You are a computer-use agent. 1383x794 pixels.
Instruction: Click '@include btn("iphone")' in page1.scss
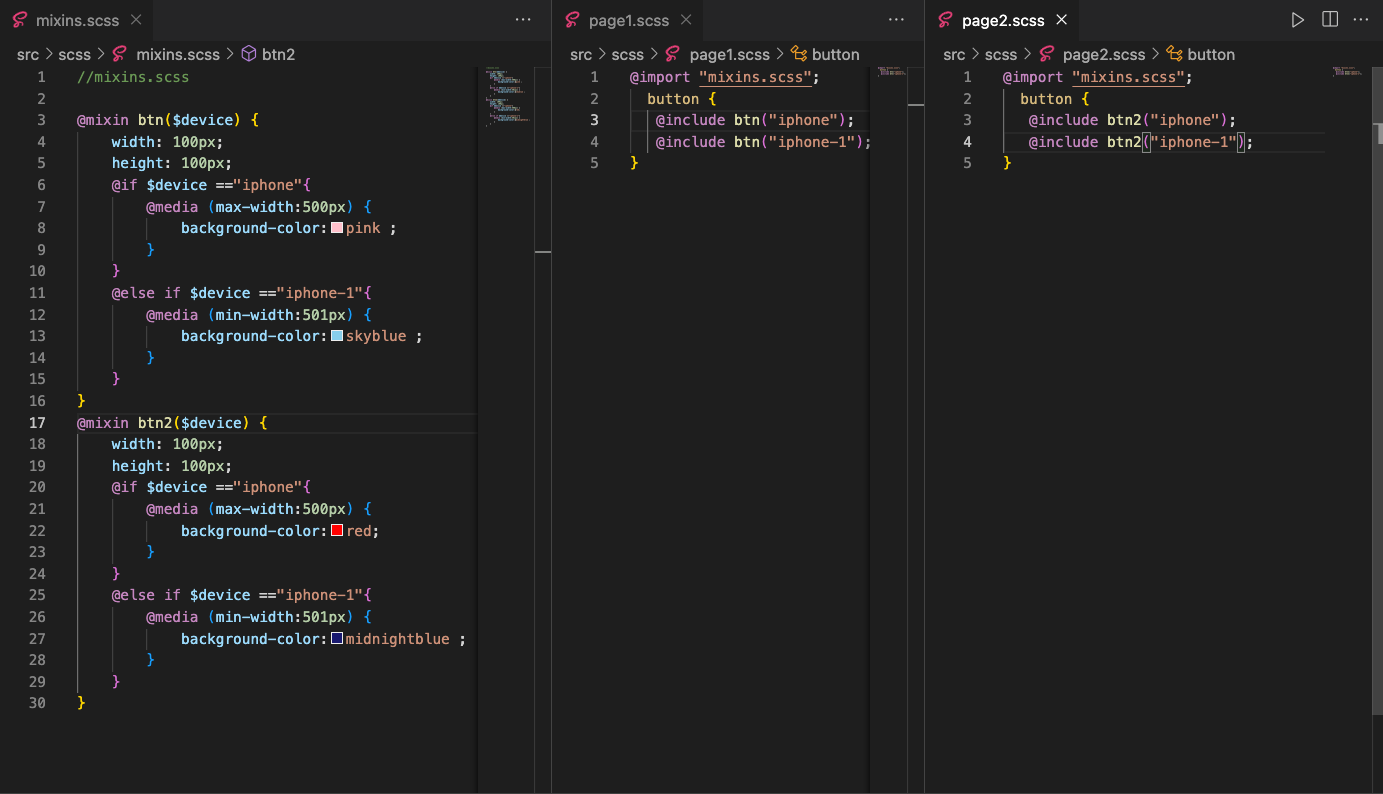pyautogui.click(x=751, y=120)
